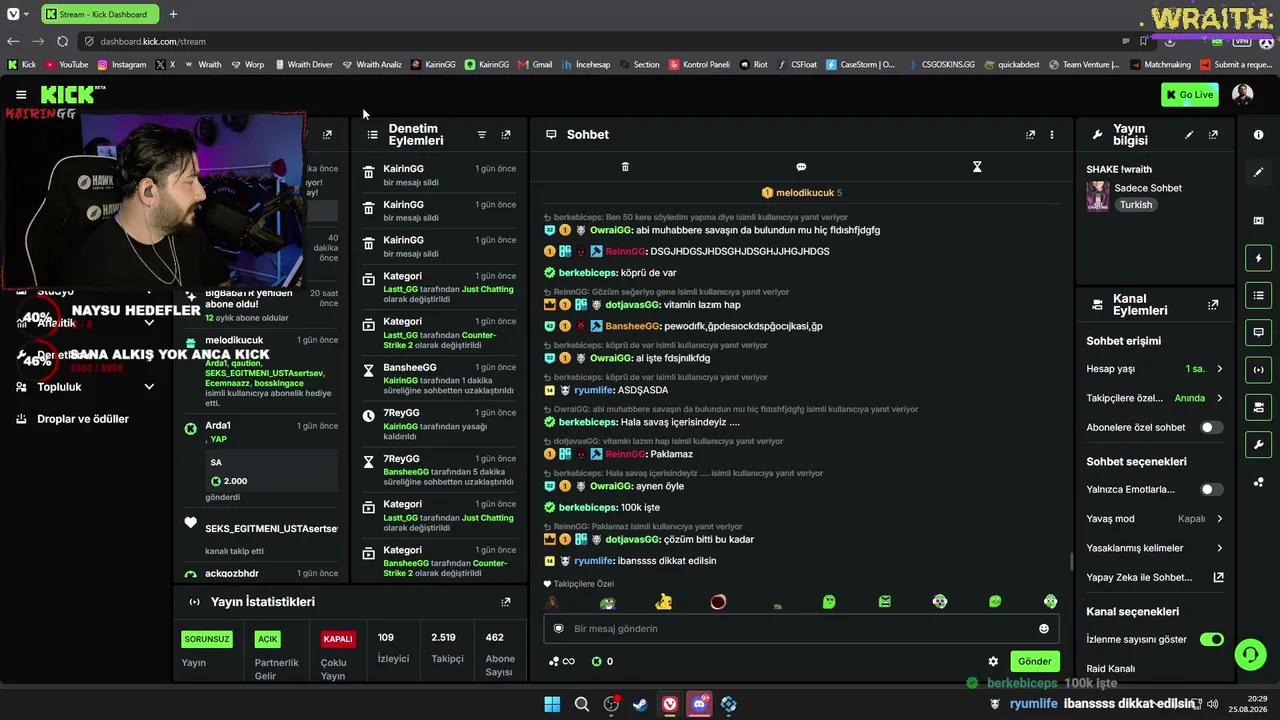The image size is (1280, 720).
Task: Open the Raid Kanalı option
Action: click(1111, 668)
